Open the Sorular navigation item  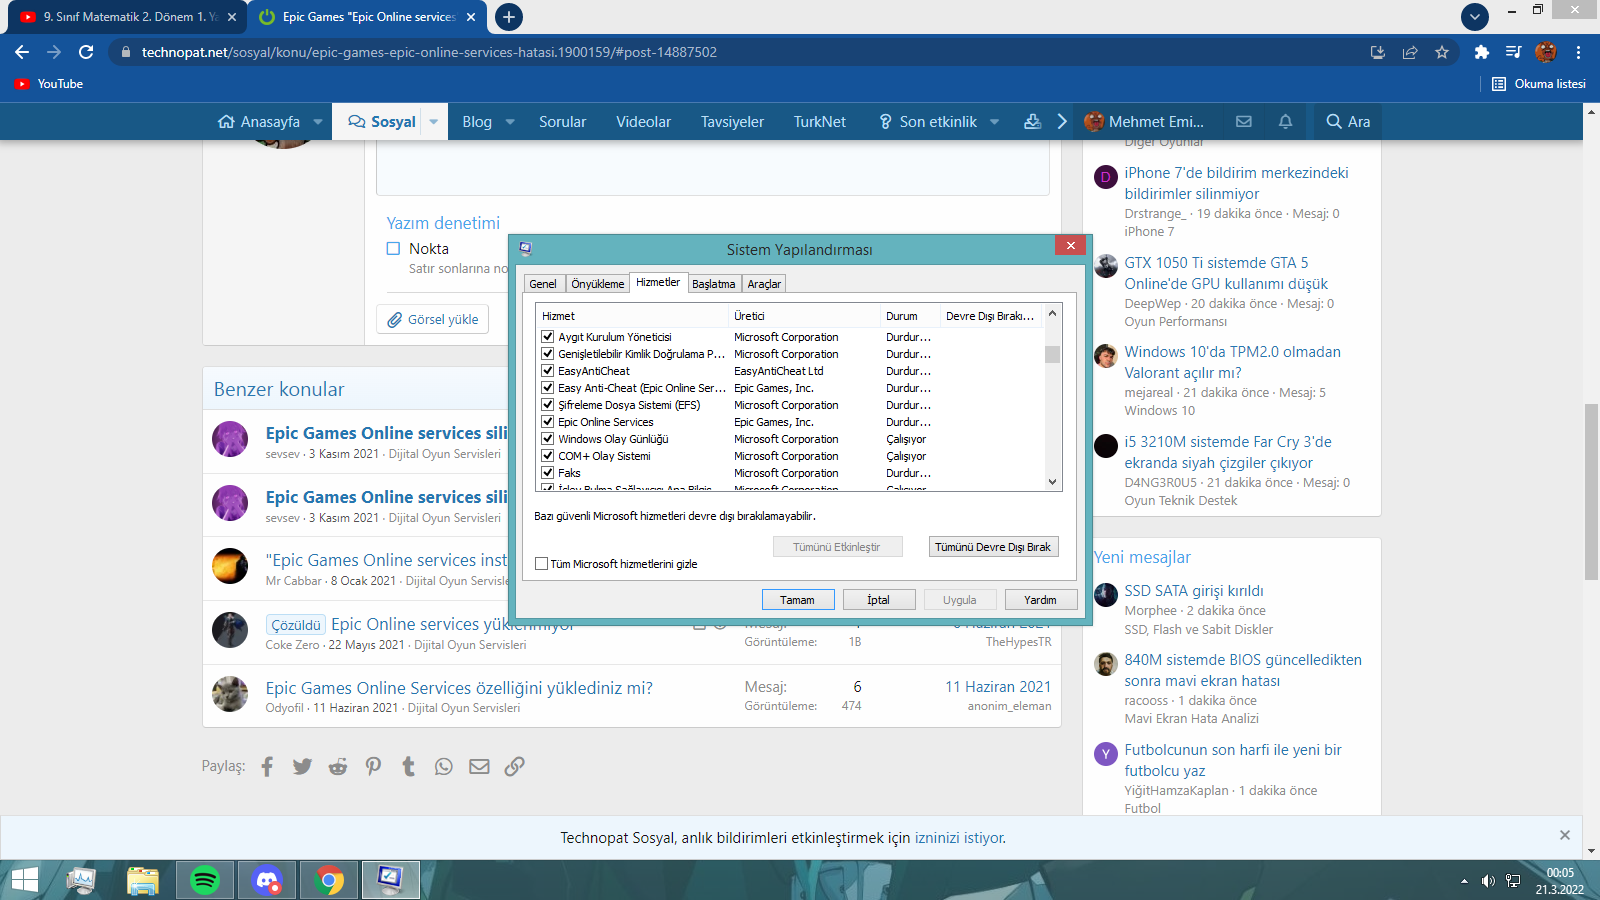[x=562, y=122]
